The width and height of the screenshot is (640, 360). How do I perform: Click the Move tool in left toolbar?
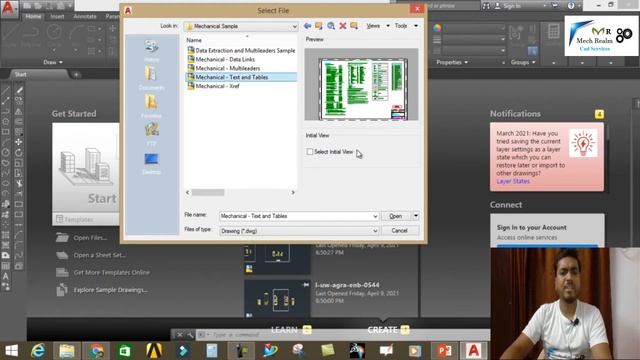[x=19, y=142]
